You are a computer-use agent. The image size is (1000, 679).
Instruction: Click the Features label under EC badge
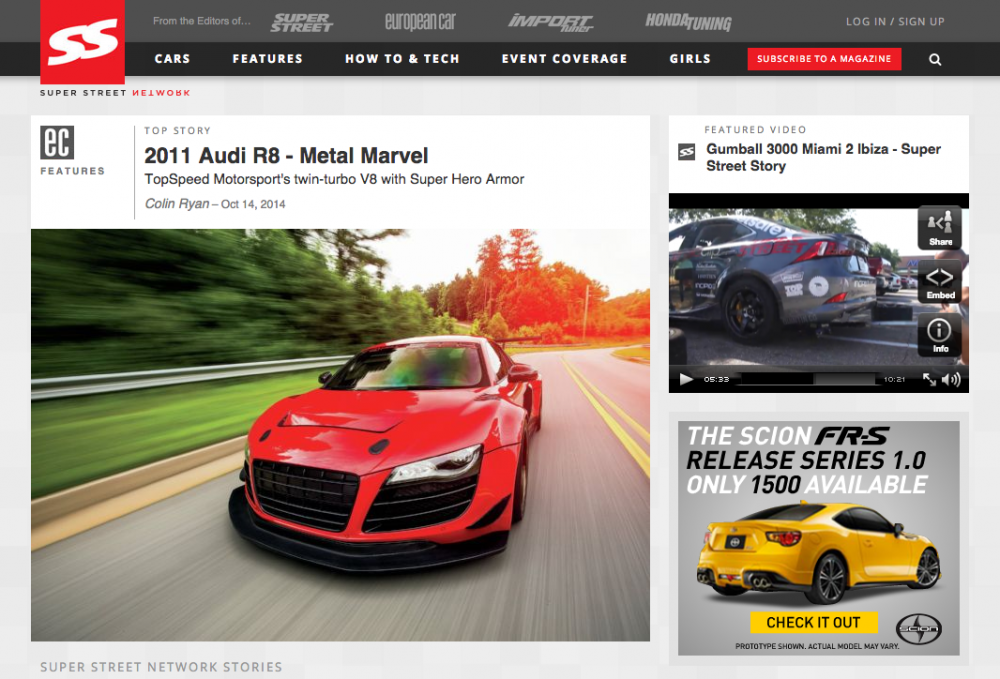tap(72, 171)
